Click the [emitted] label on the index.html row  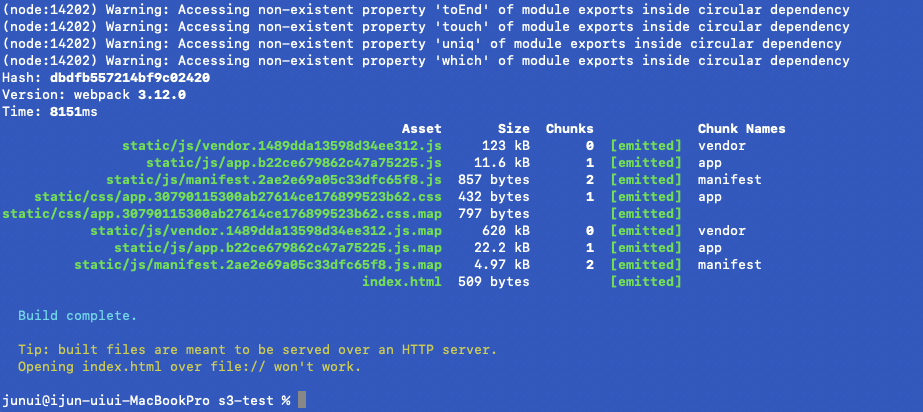(x=645, y=282)
